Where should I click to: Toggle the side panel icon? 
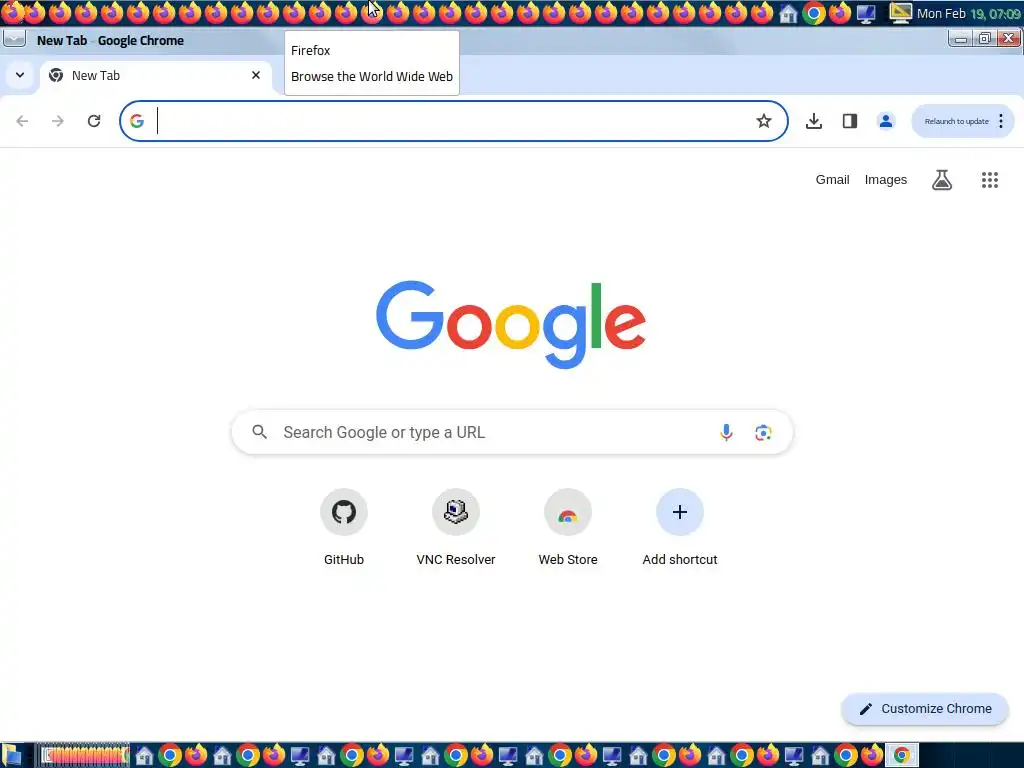[x=850, y=121]
